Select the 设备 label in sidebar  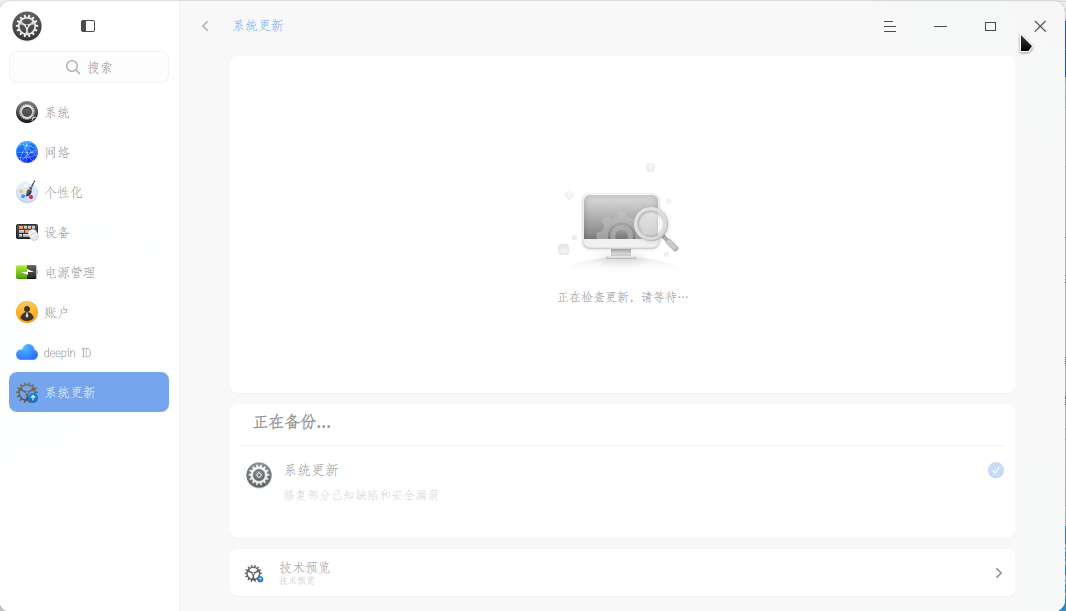tap(57, 233)
